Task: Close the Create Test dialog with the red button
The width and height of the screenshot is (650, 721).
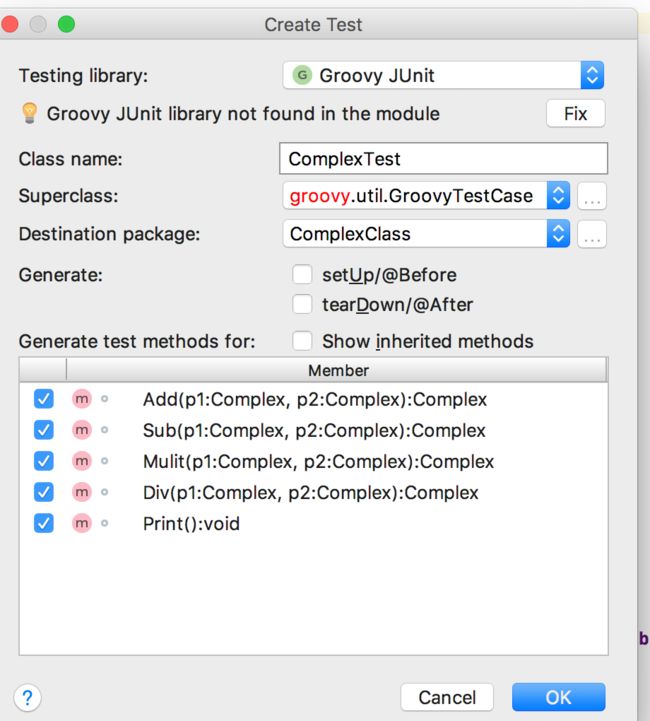Action: pyautogui.click(x=9, y=24)
